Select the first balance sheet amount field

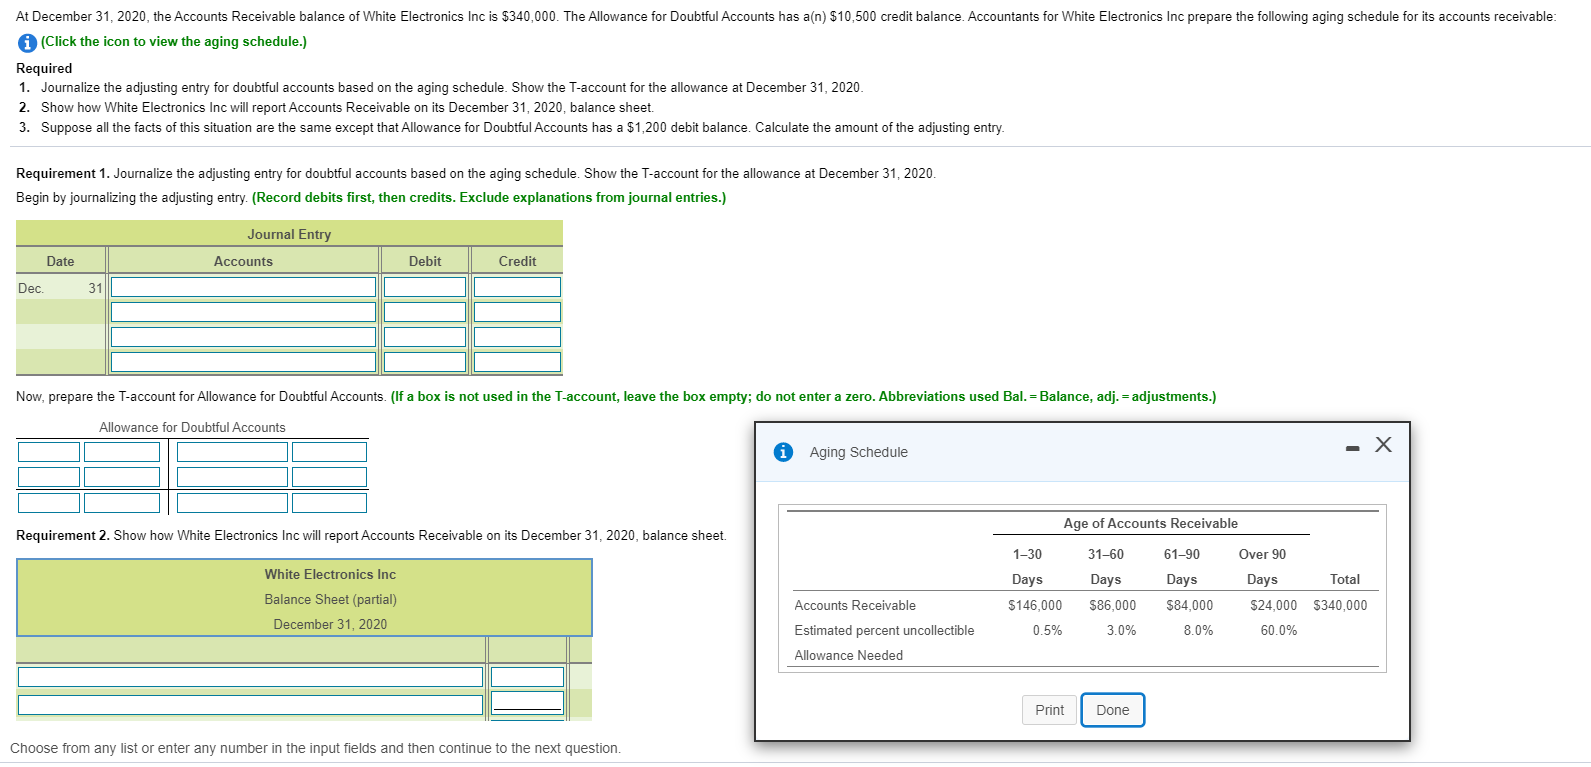coord(527,677)
